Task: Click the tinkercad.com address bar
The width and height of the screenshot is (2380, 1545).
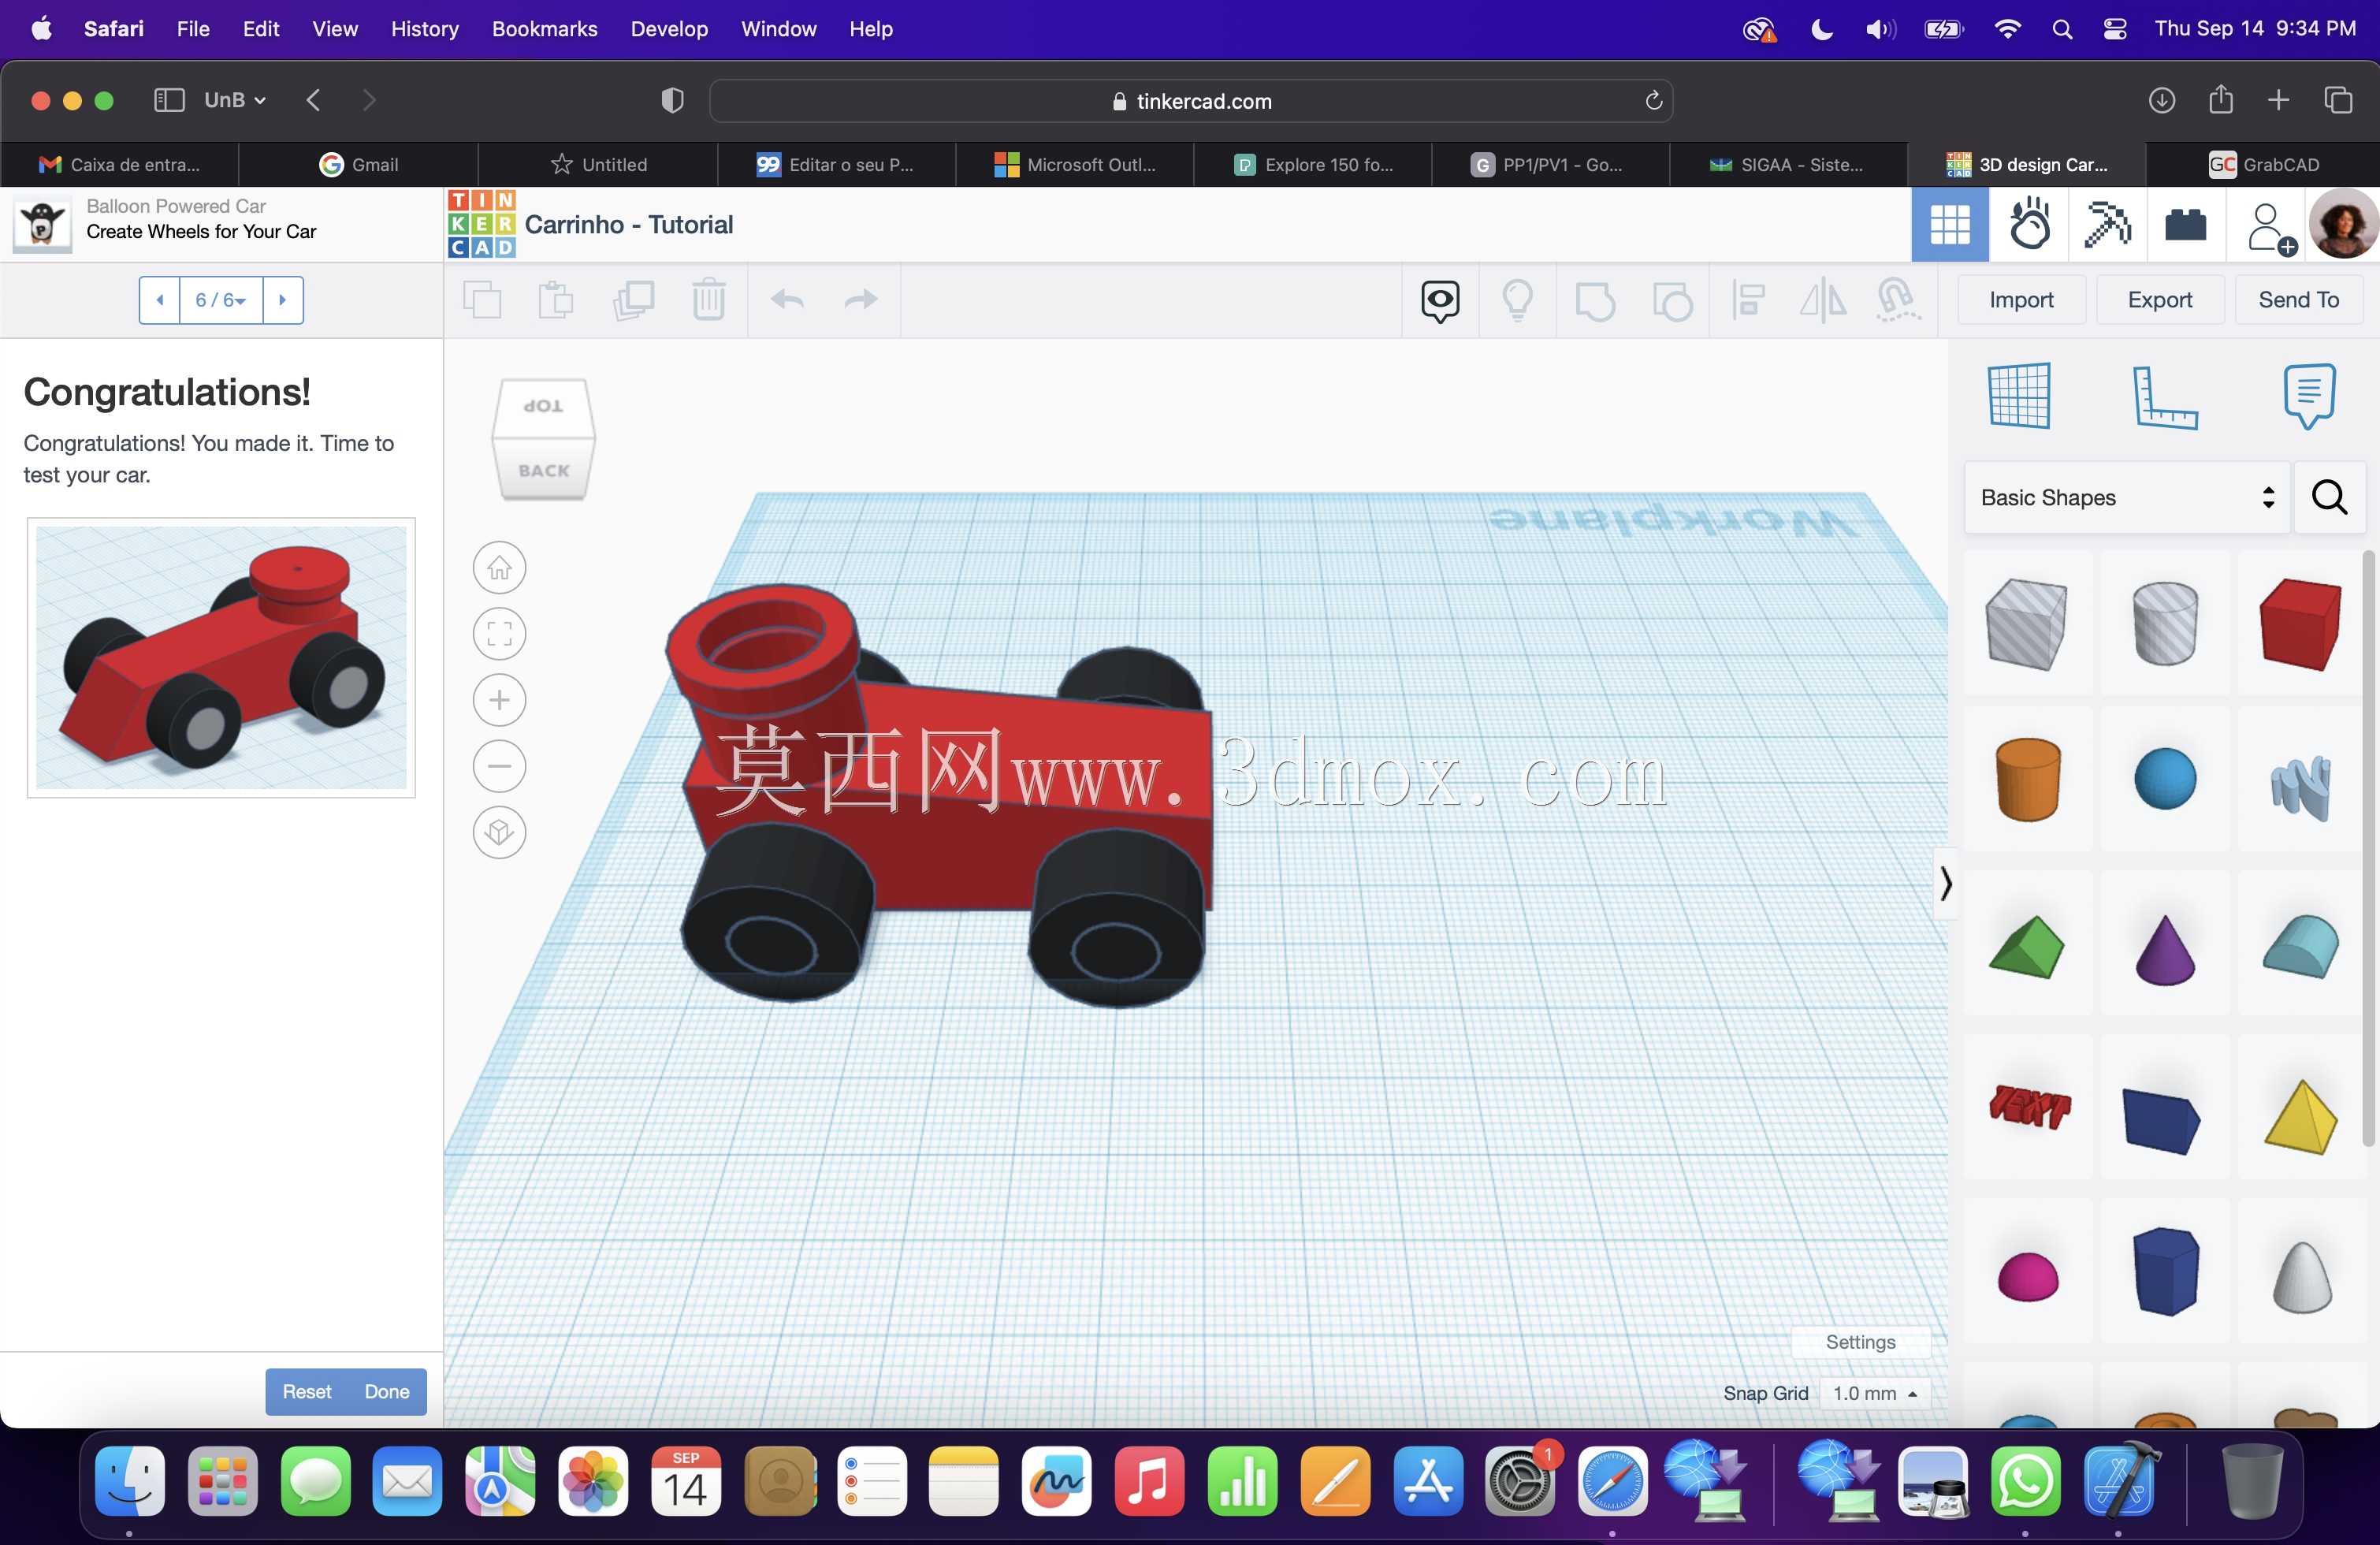Action: (x=1190, y=101)
